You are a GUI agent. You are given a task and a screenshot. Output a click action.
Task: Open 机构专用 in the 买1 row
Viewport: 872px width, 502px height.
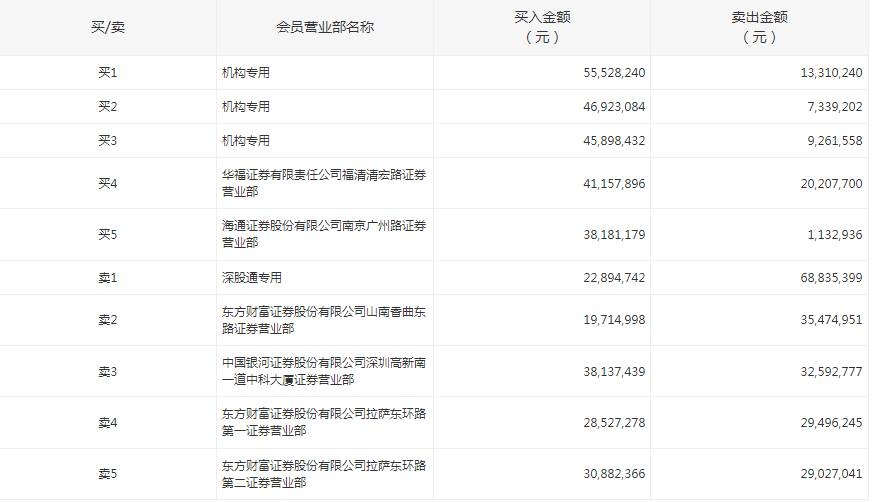pyautogui.click(x=246, y=73)
